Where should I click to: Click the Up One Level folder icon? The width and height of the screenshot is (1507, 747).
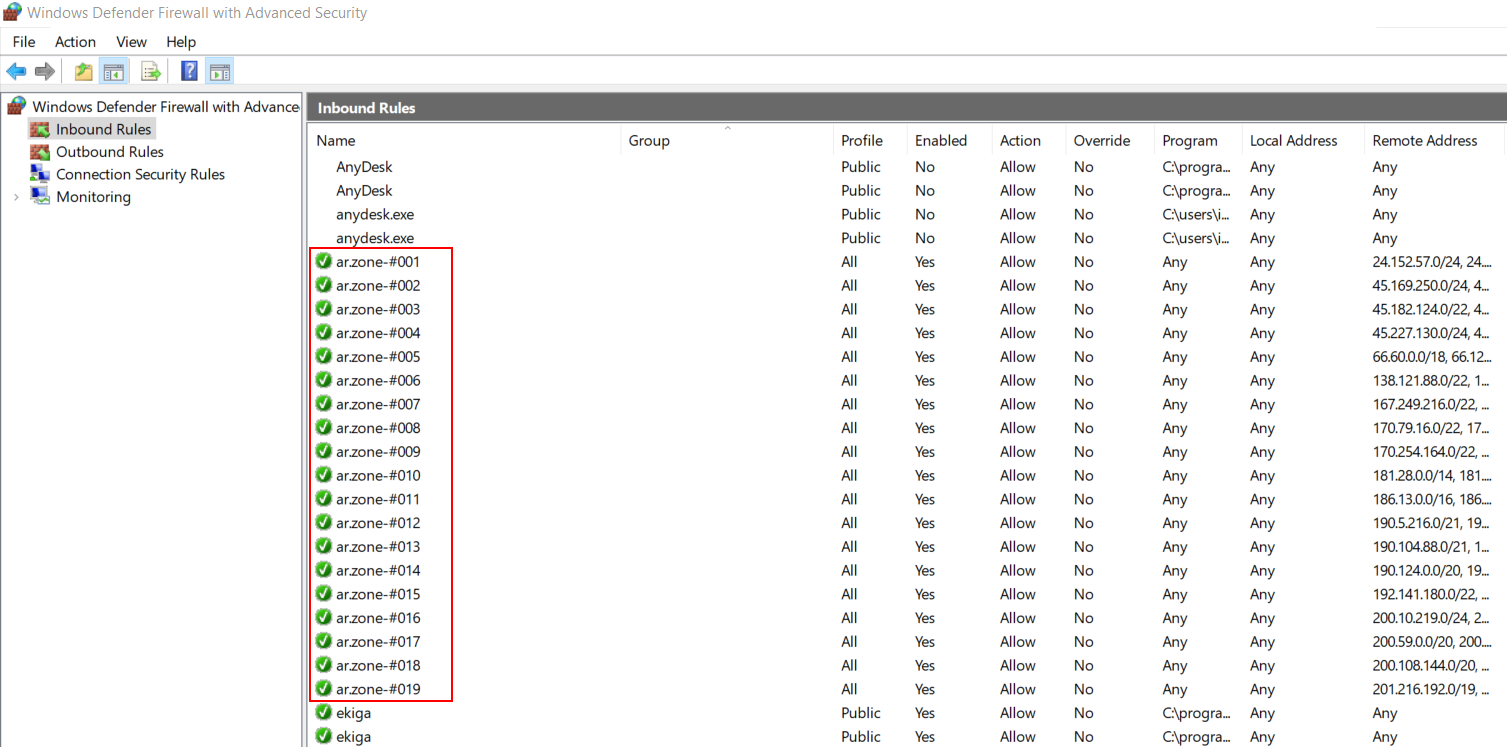tap(84, 71)
